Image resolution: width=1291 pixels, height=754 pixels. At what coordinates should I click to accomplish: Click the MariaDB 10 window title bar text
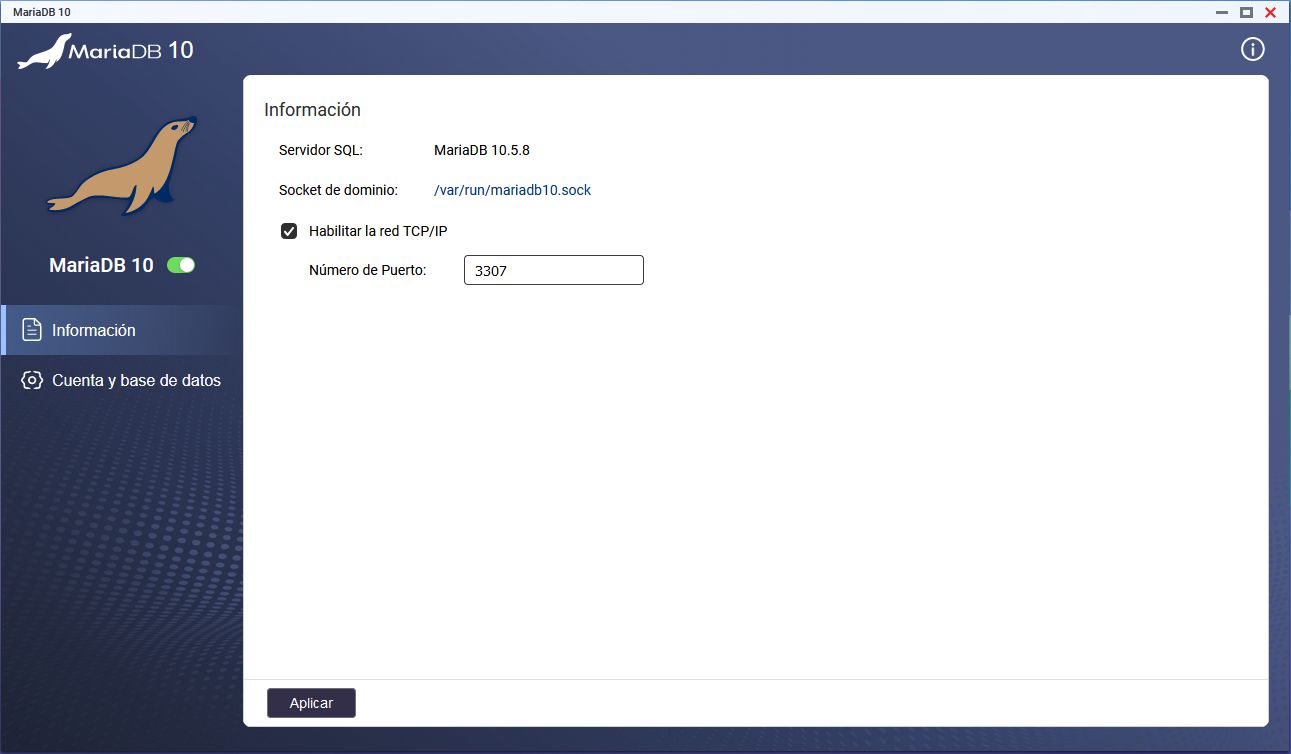coord(42,12)
